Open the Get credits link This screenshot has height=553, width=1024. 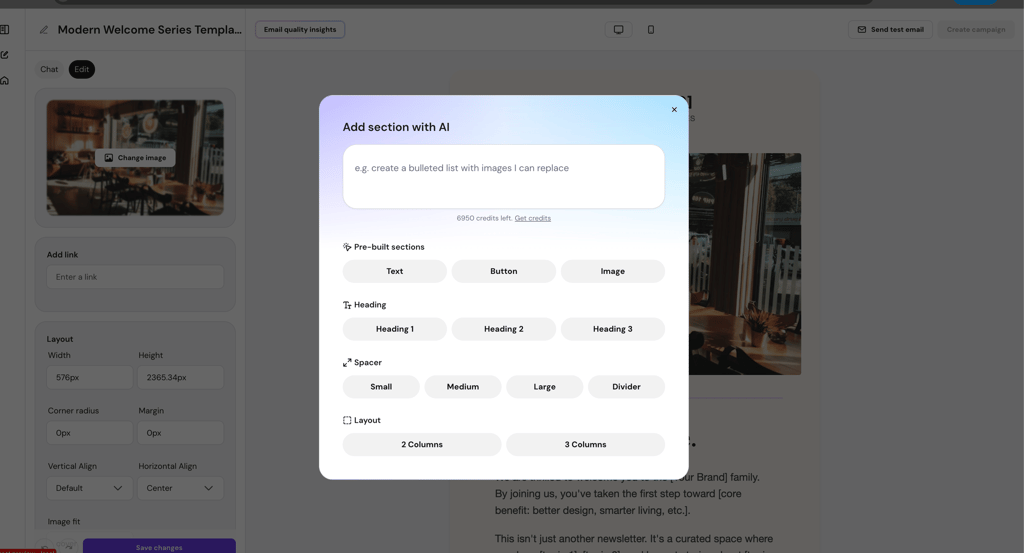tap(532, 218)
